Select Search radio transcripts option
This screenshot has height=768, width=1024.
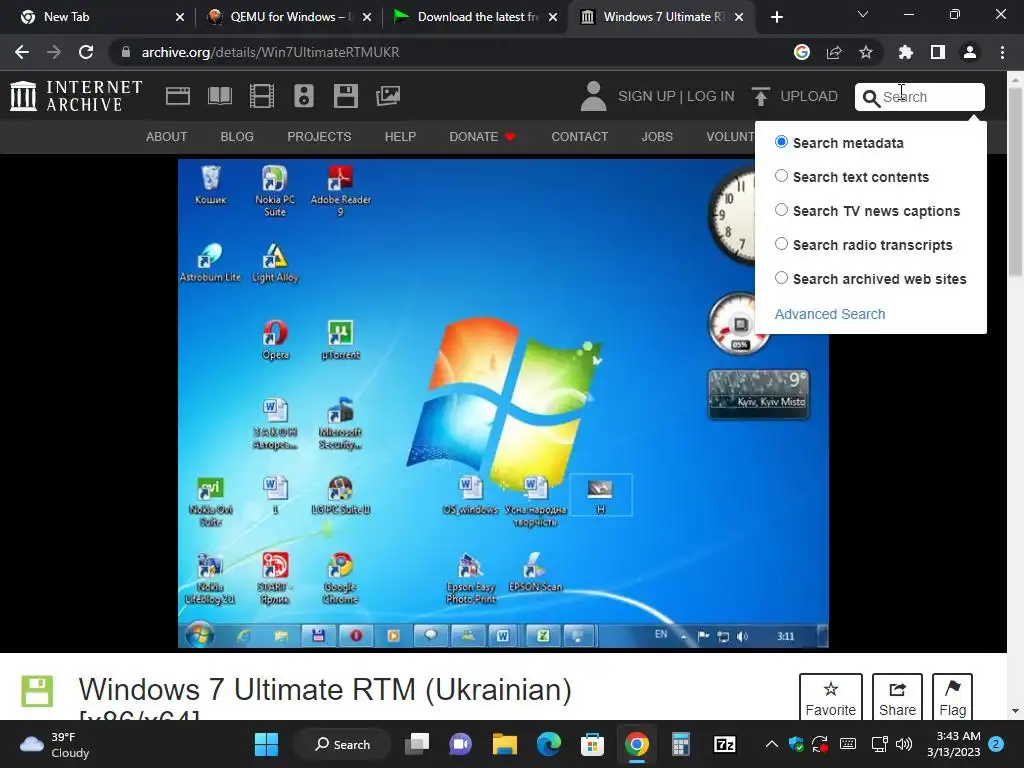coord(782,244)
